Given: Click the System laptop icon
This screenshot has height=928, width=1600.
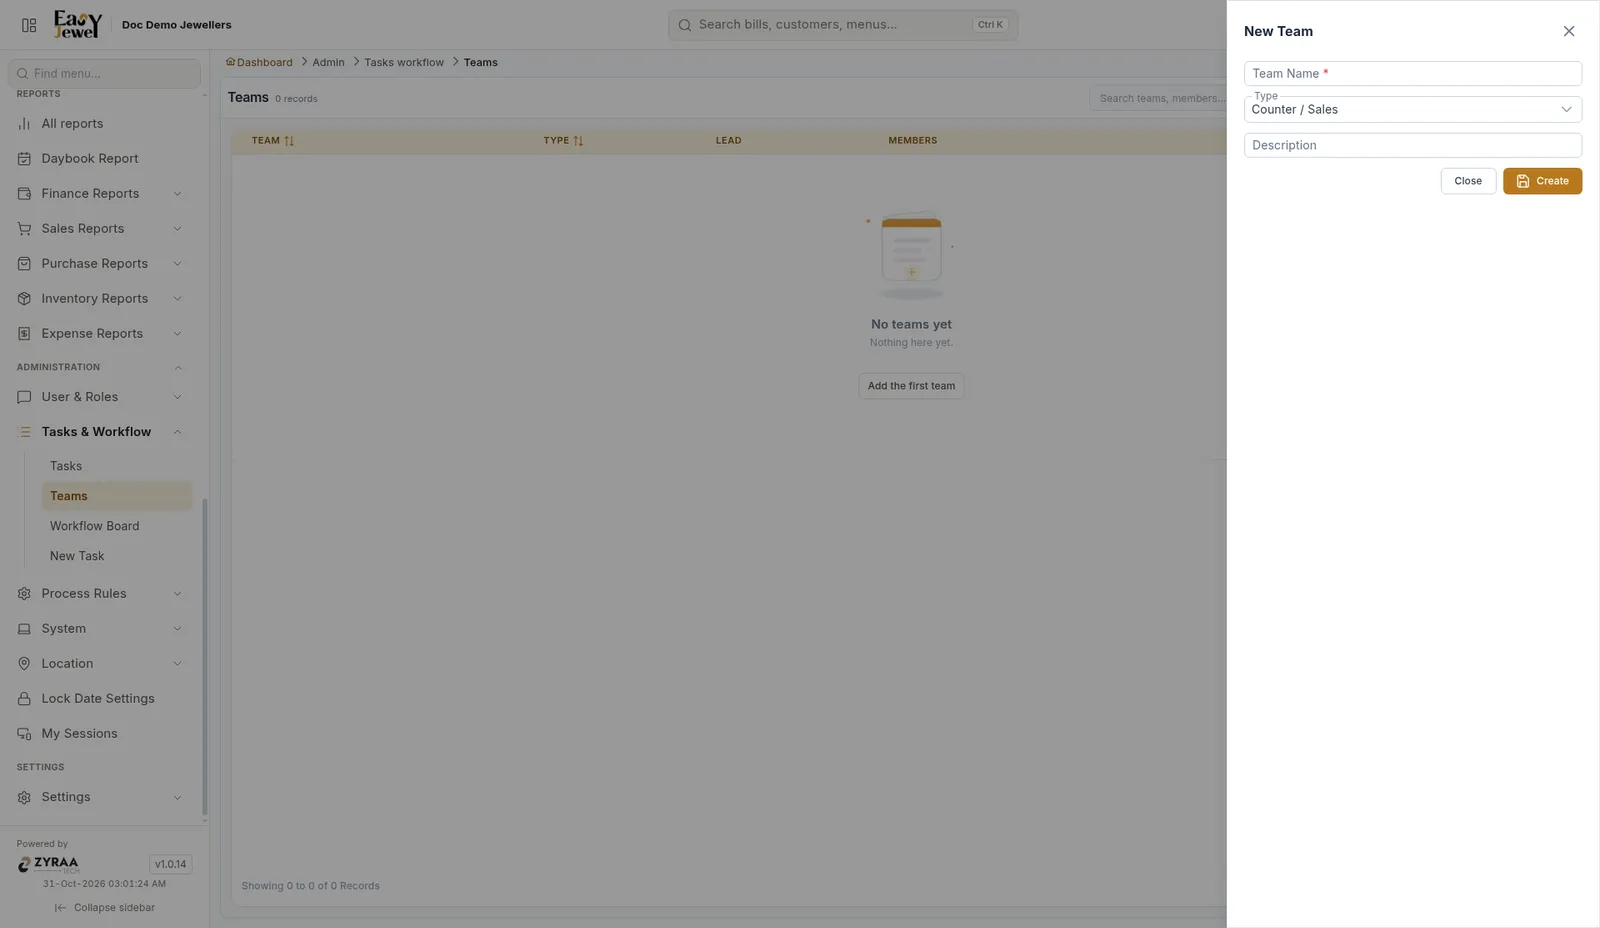Looking at the screenshot, I should [x=24, y=629].
